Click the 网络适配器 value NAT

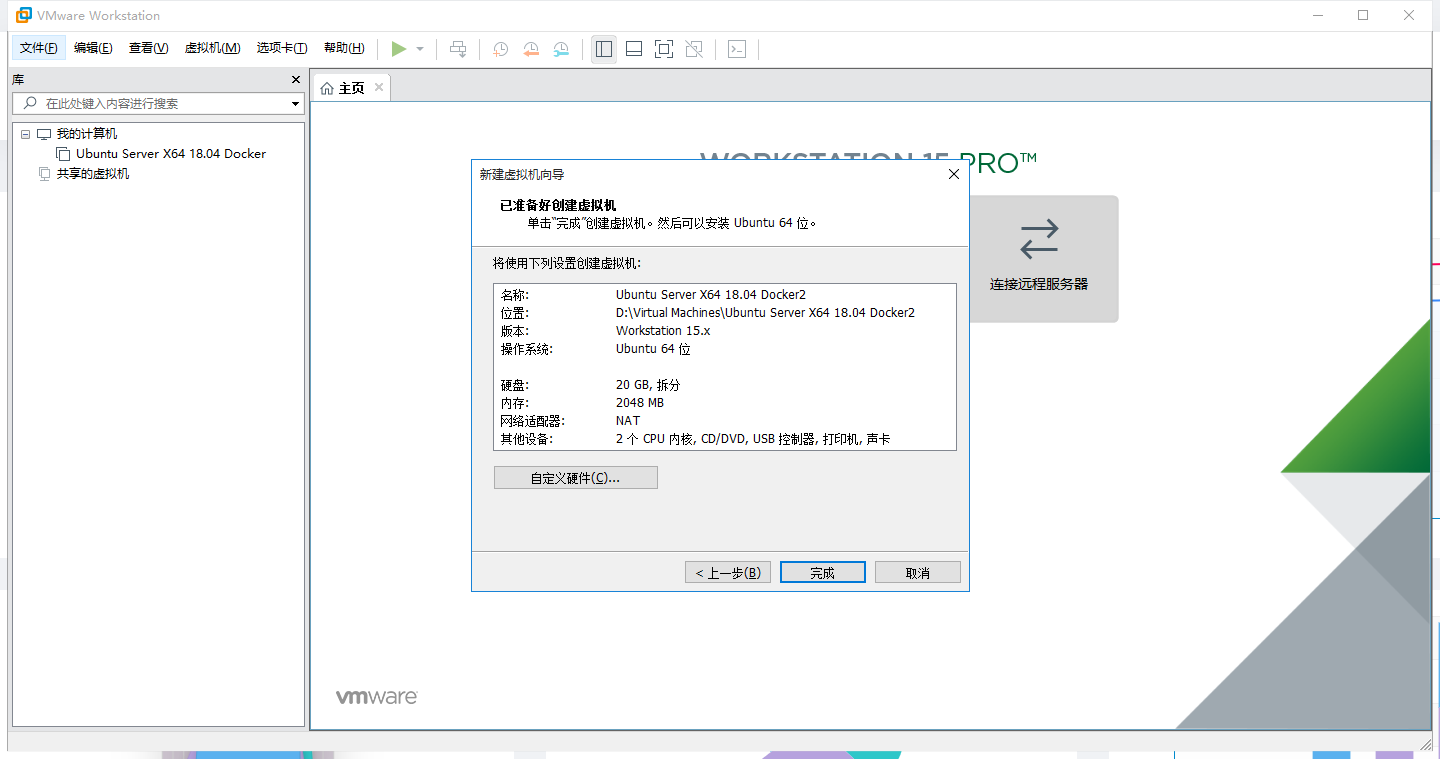(628, 421)
